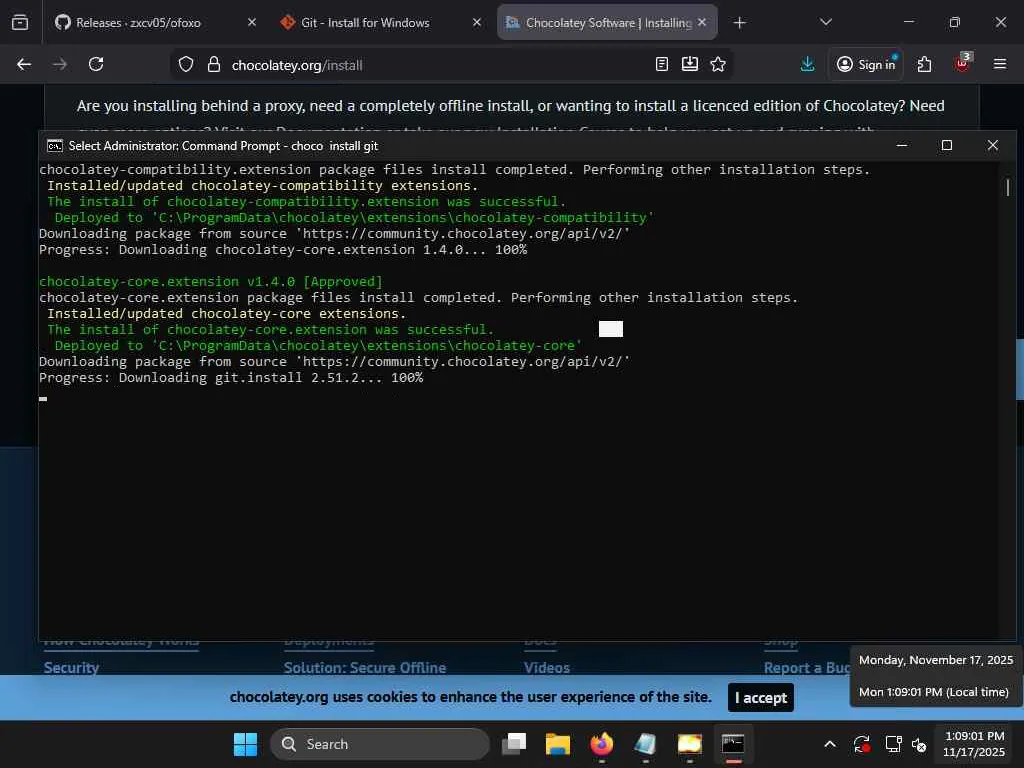Open the Solution: Secure Offline link

[365, 667]
